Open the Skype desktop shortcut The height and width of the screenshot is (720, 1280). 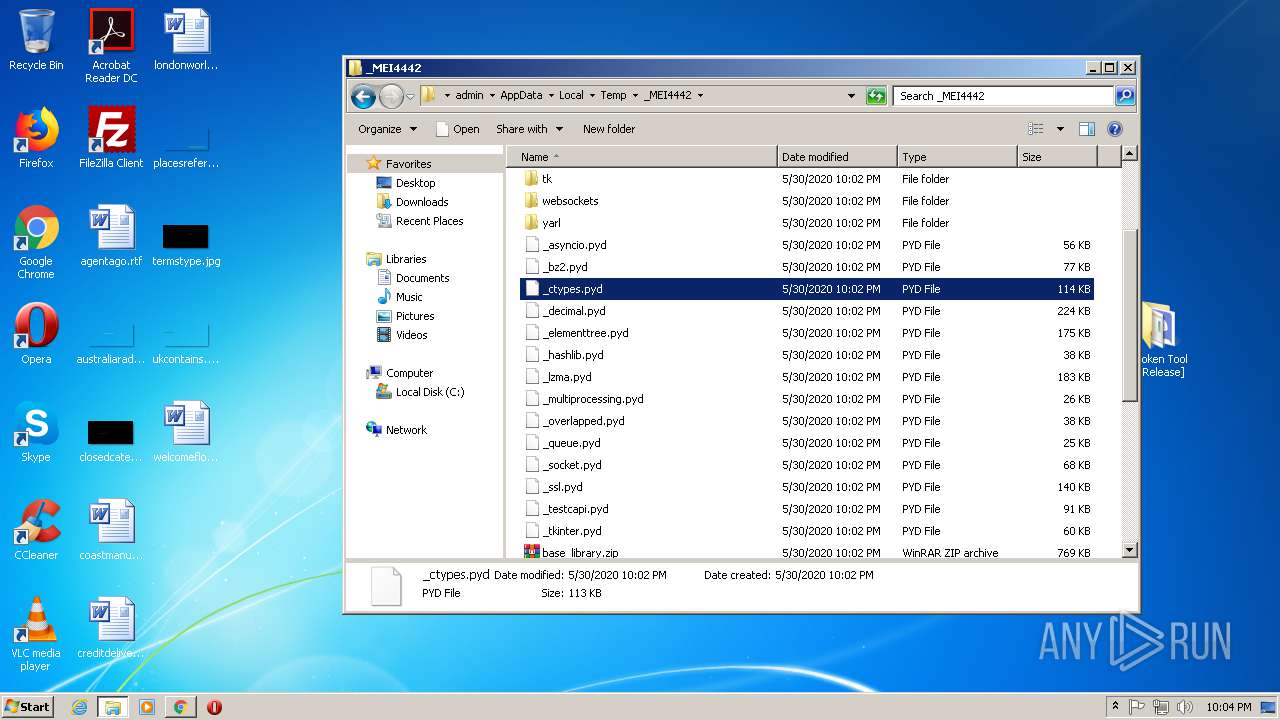tap(36, 432)
